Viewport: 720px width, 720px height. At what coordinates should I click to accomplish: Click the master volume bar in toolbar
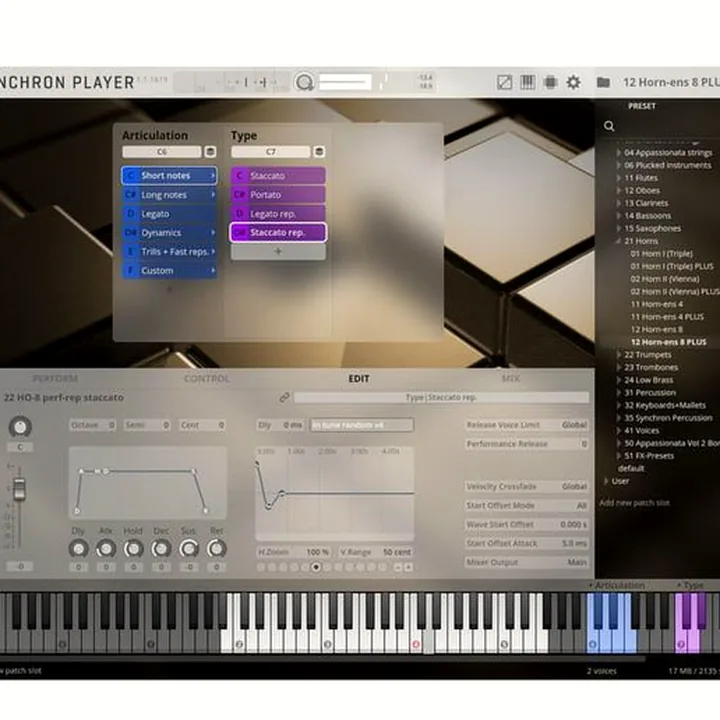pyautogui.click(x=345, y=83)
